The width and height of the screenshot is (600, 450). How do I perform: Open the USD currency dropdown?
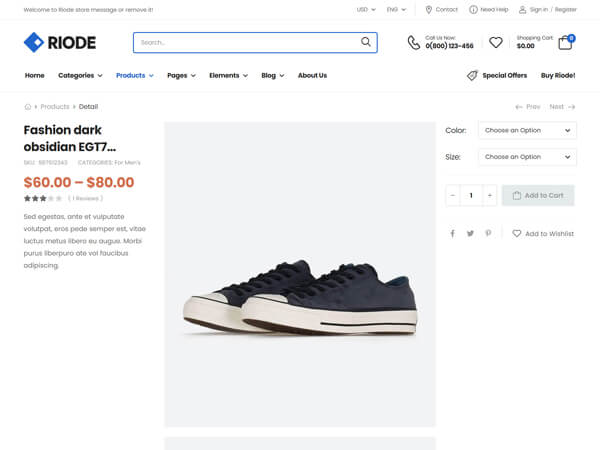(366, 10)
